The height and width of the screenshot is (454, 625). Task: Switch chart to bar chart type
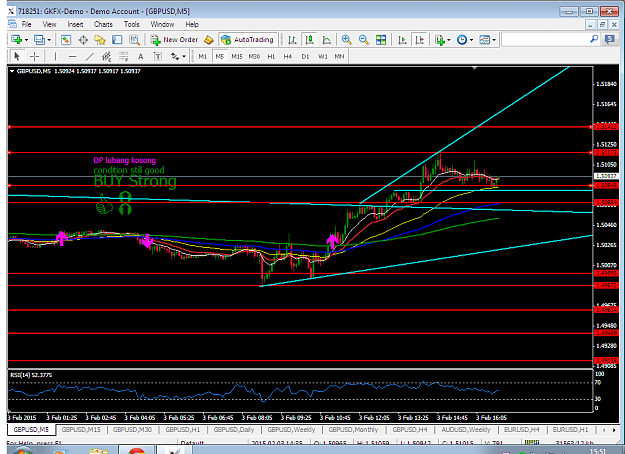(292, 40)
